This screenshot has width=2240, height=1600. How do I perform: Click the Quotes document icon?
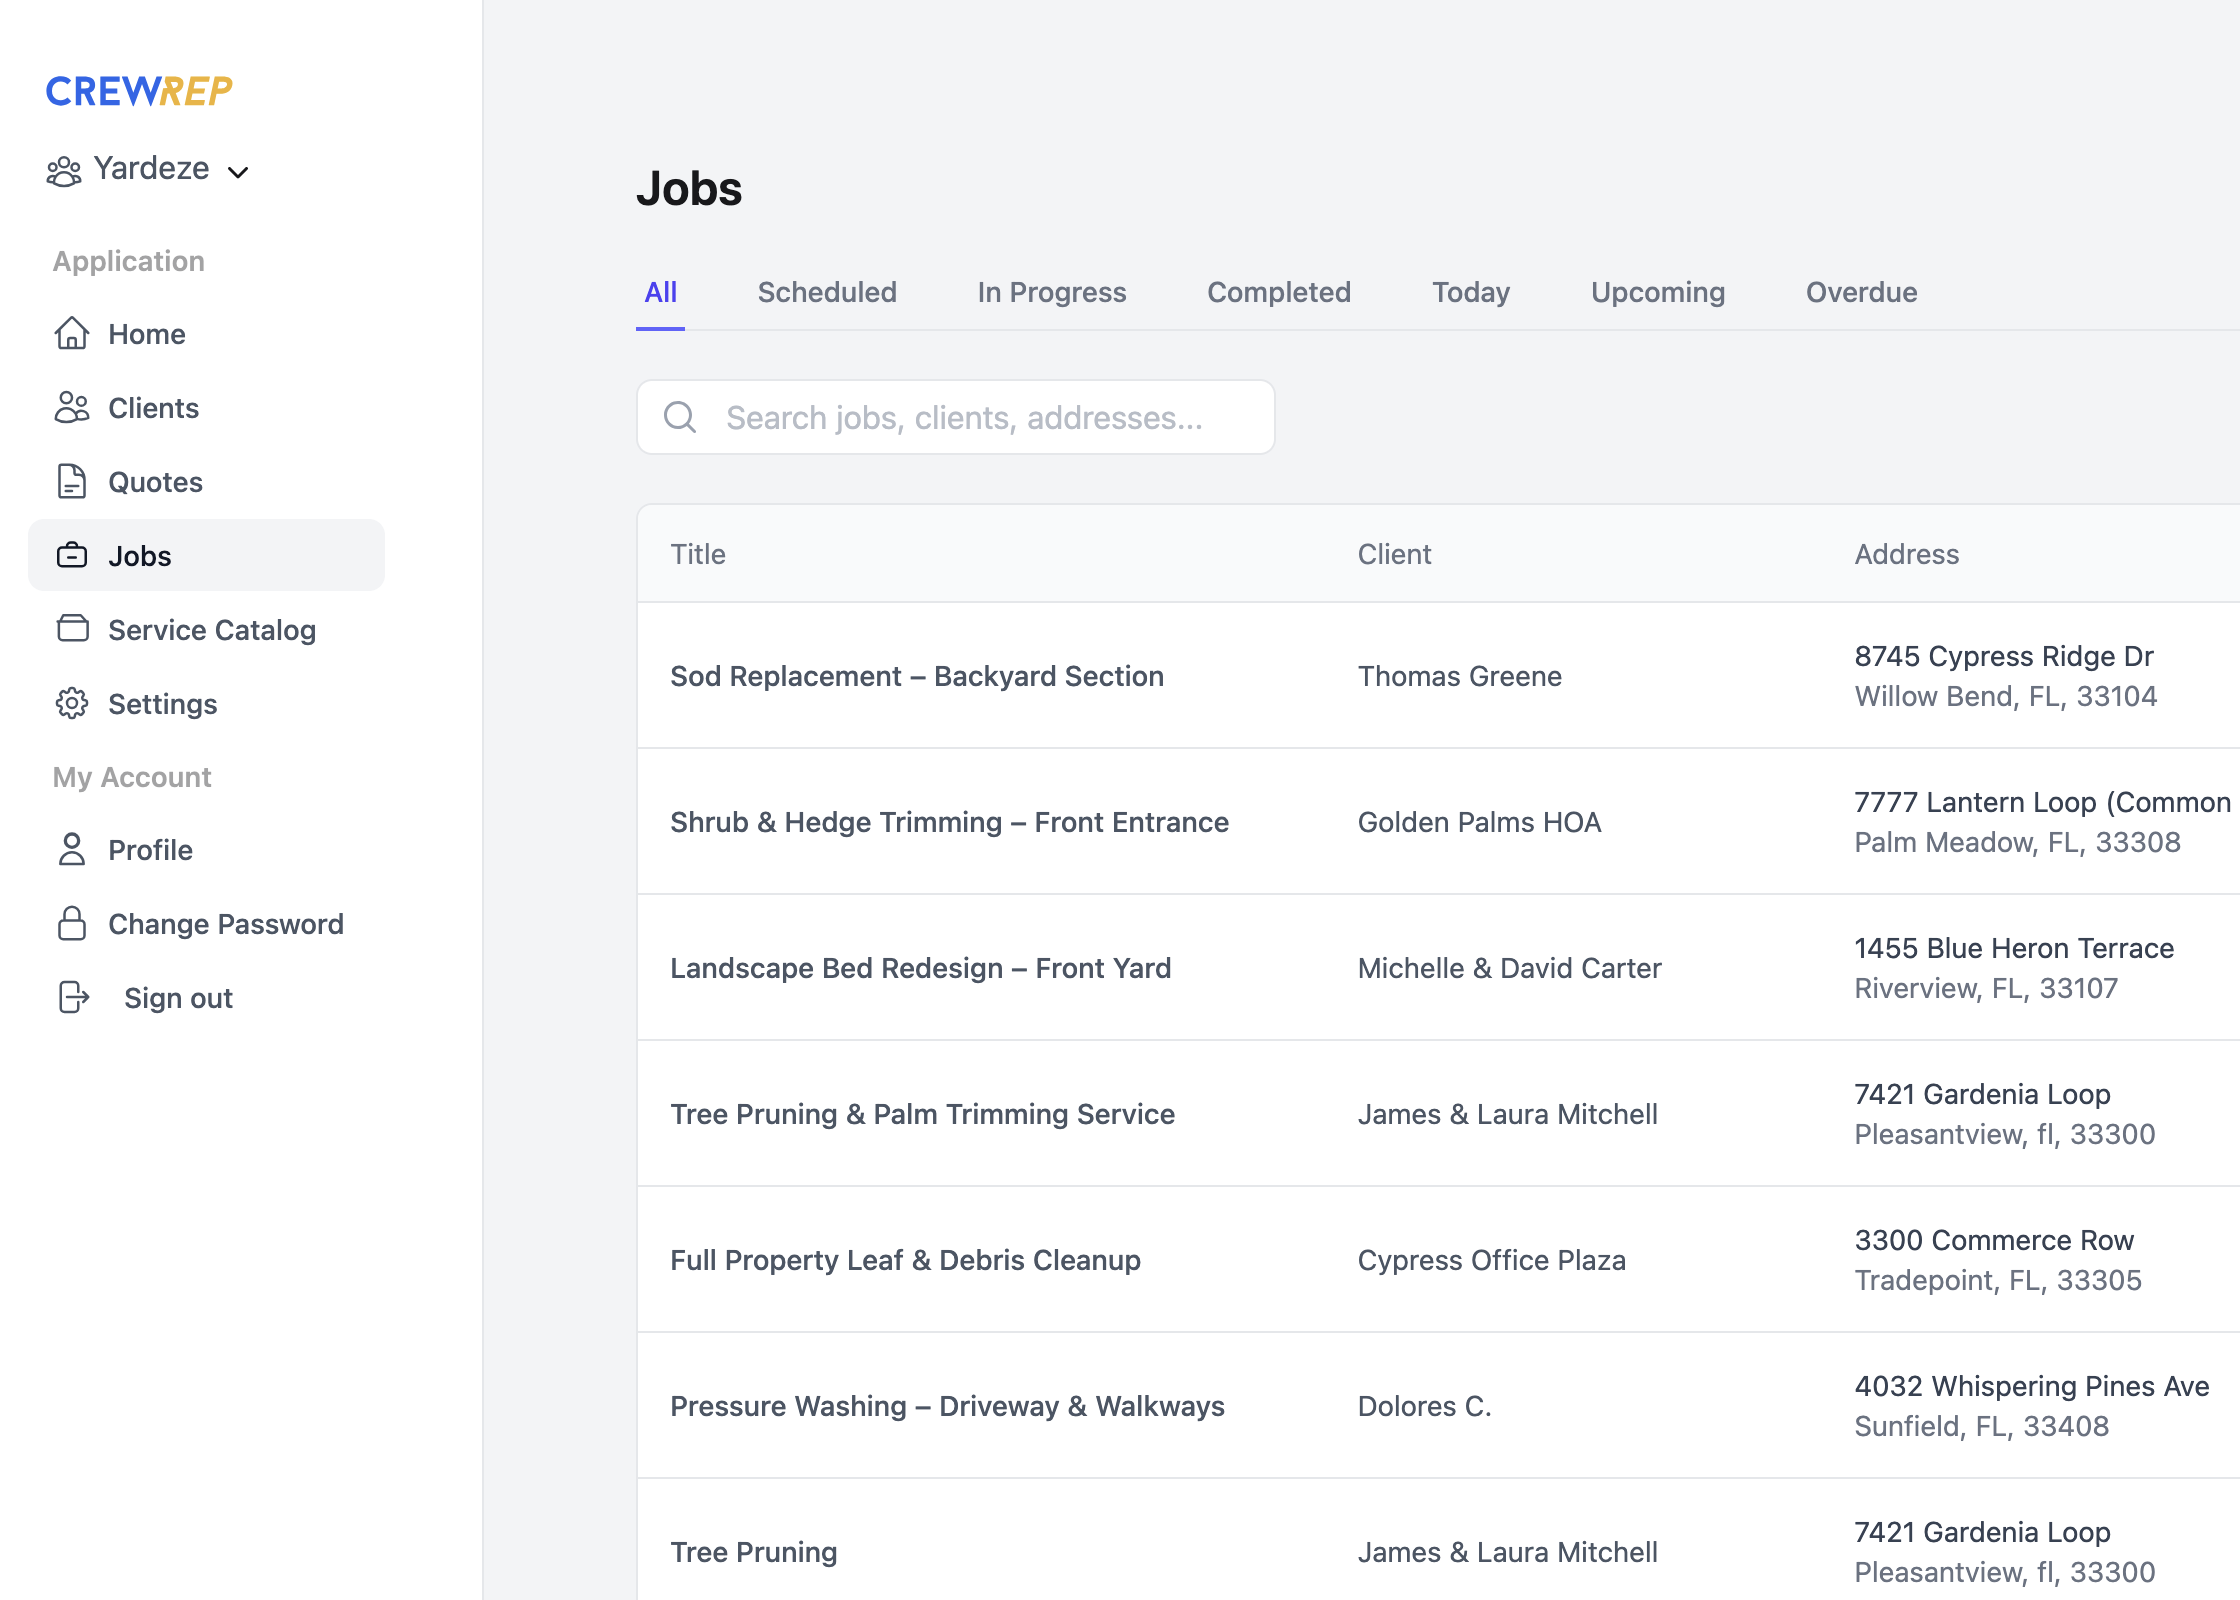(72, 482)
